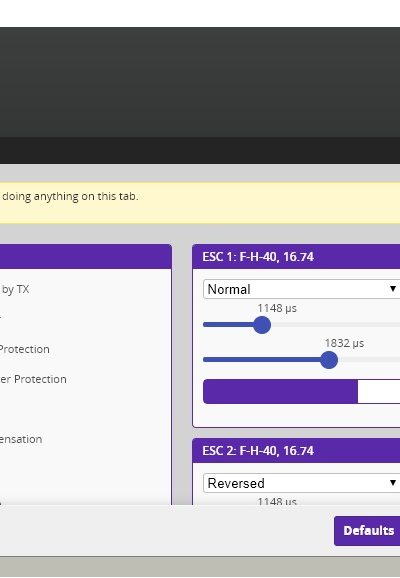
Task: Click the Defaults button
Action: click(368, 531)
